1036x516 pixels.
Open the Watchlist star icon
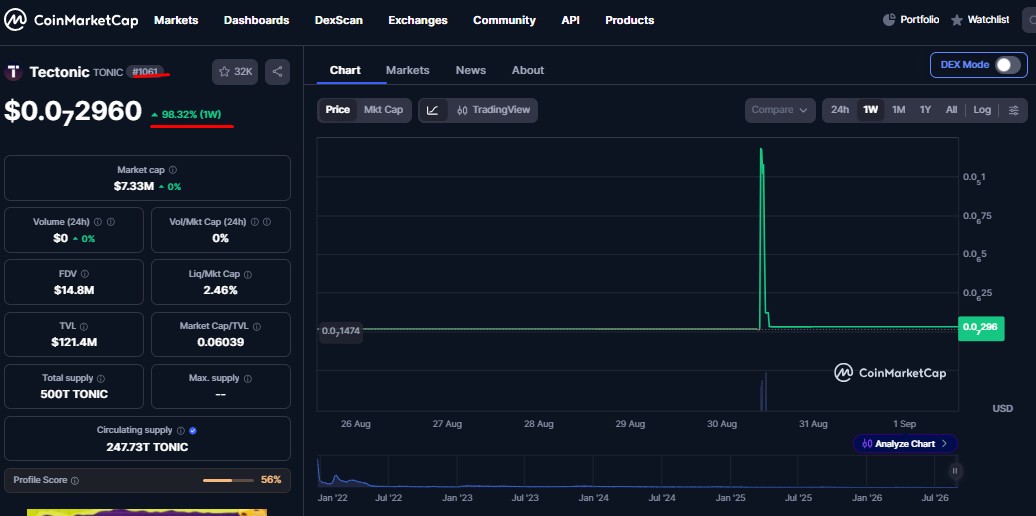coord(957,20)
